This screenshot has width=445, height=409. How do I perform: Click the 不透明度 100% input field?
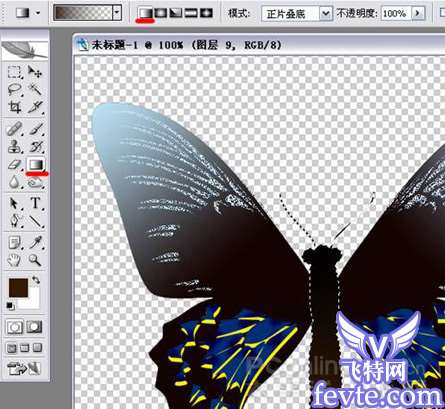395,14
